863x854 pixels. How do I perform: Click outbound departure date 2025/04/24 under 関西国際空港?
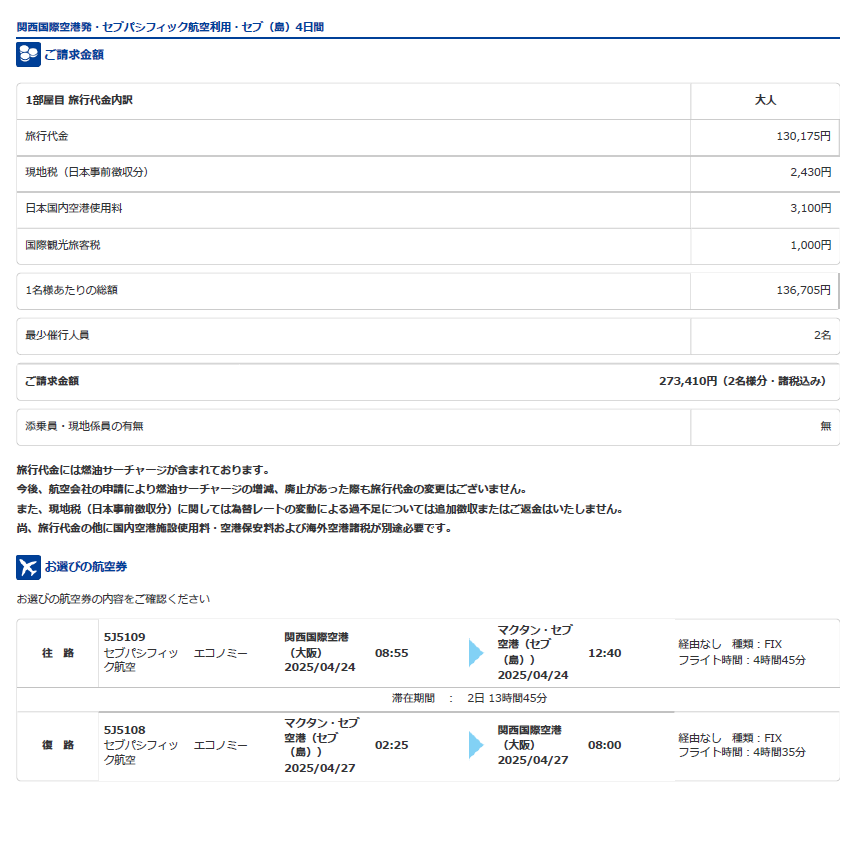point(320,667)
